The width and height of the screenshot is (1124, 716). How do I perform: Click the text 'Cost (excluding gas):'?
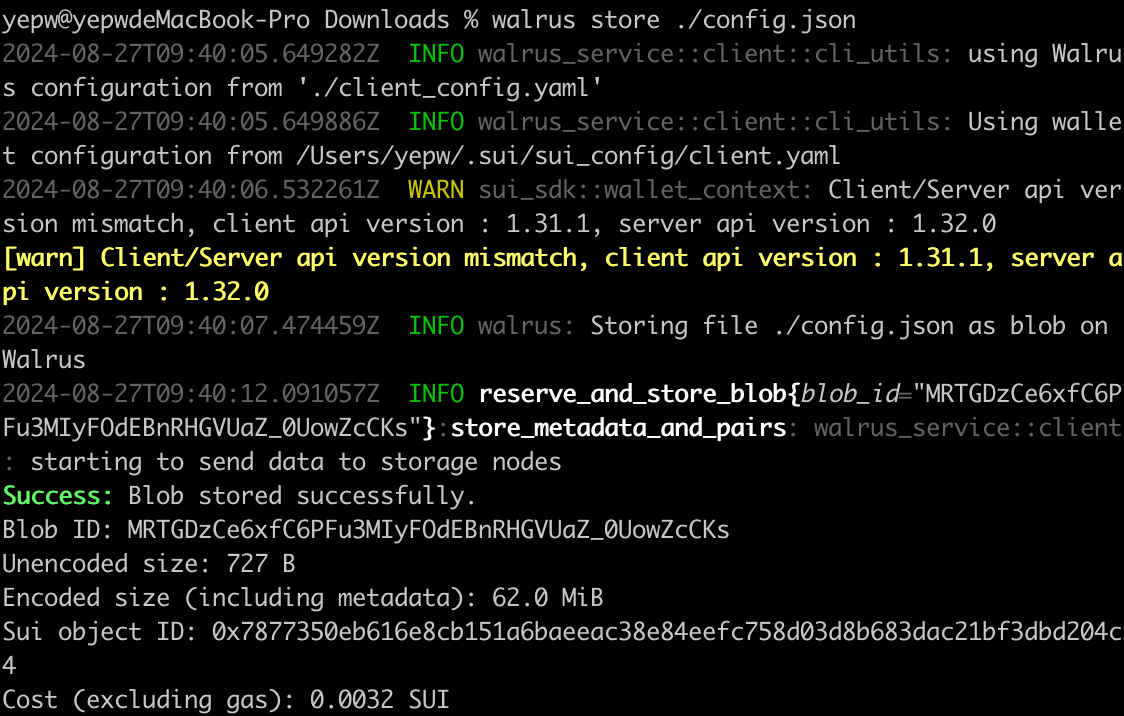pyautogui.click(x=149, y=700)
